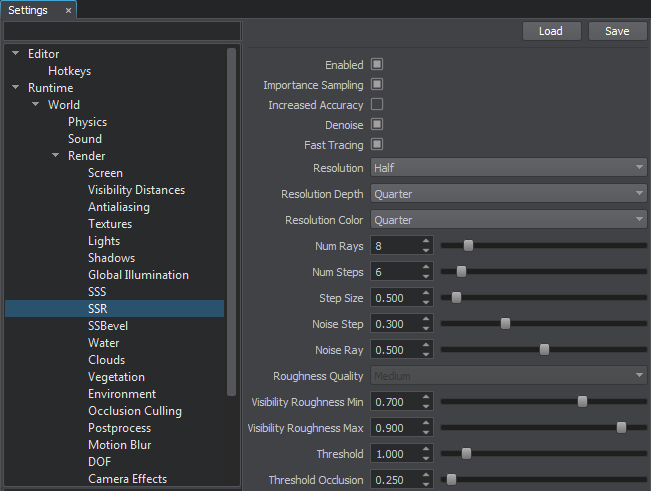Collapse the Editor tree section

tap(16, 54)
